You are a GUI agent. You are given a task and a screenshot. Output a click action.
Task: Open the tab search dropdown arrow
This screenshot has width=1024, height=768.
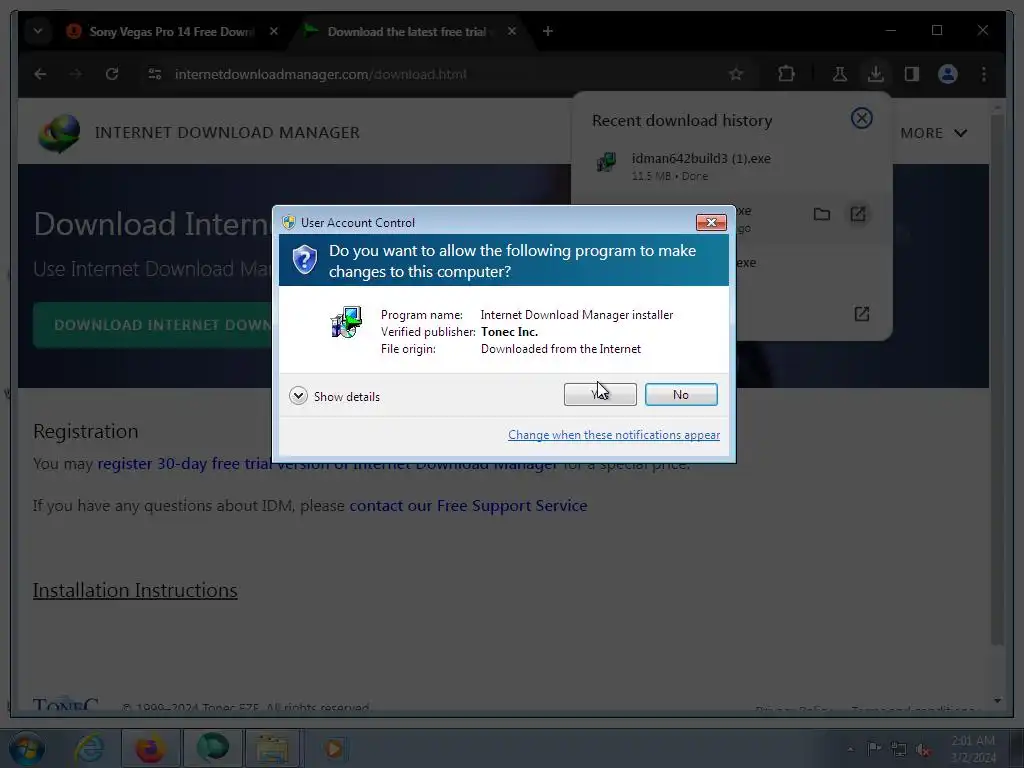38,31
